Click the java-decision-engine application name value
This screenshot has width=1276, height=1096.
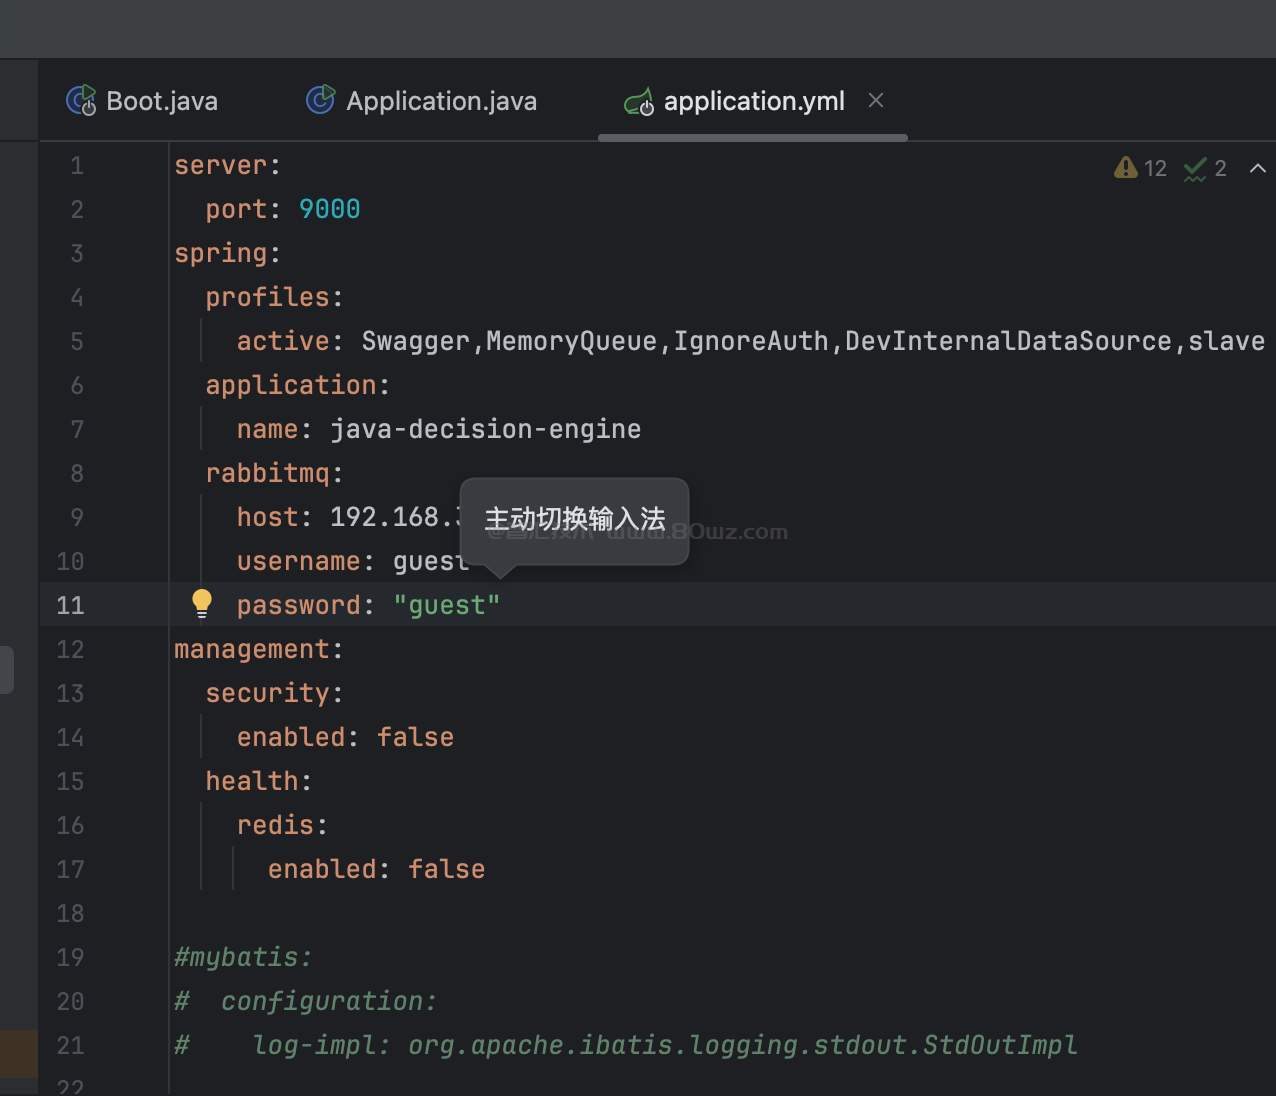pos(485,429)
